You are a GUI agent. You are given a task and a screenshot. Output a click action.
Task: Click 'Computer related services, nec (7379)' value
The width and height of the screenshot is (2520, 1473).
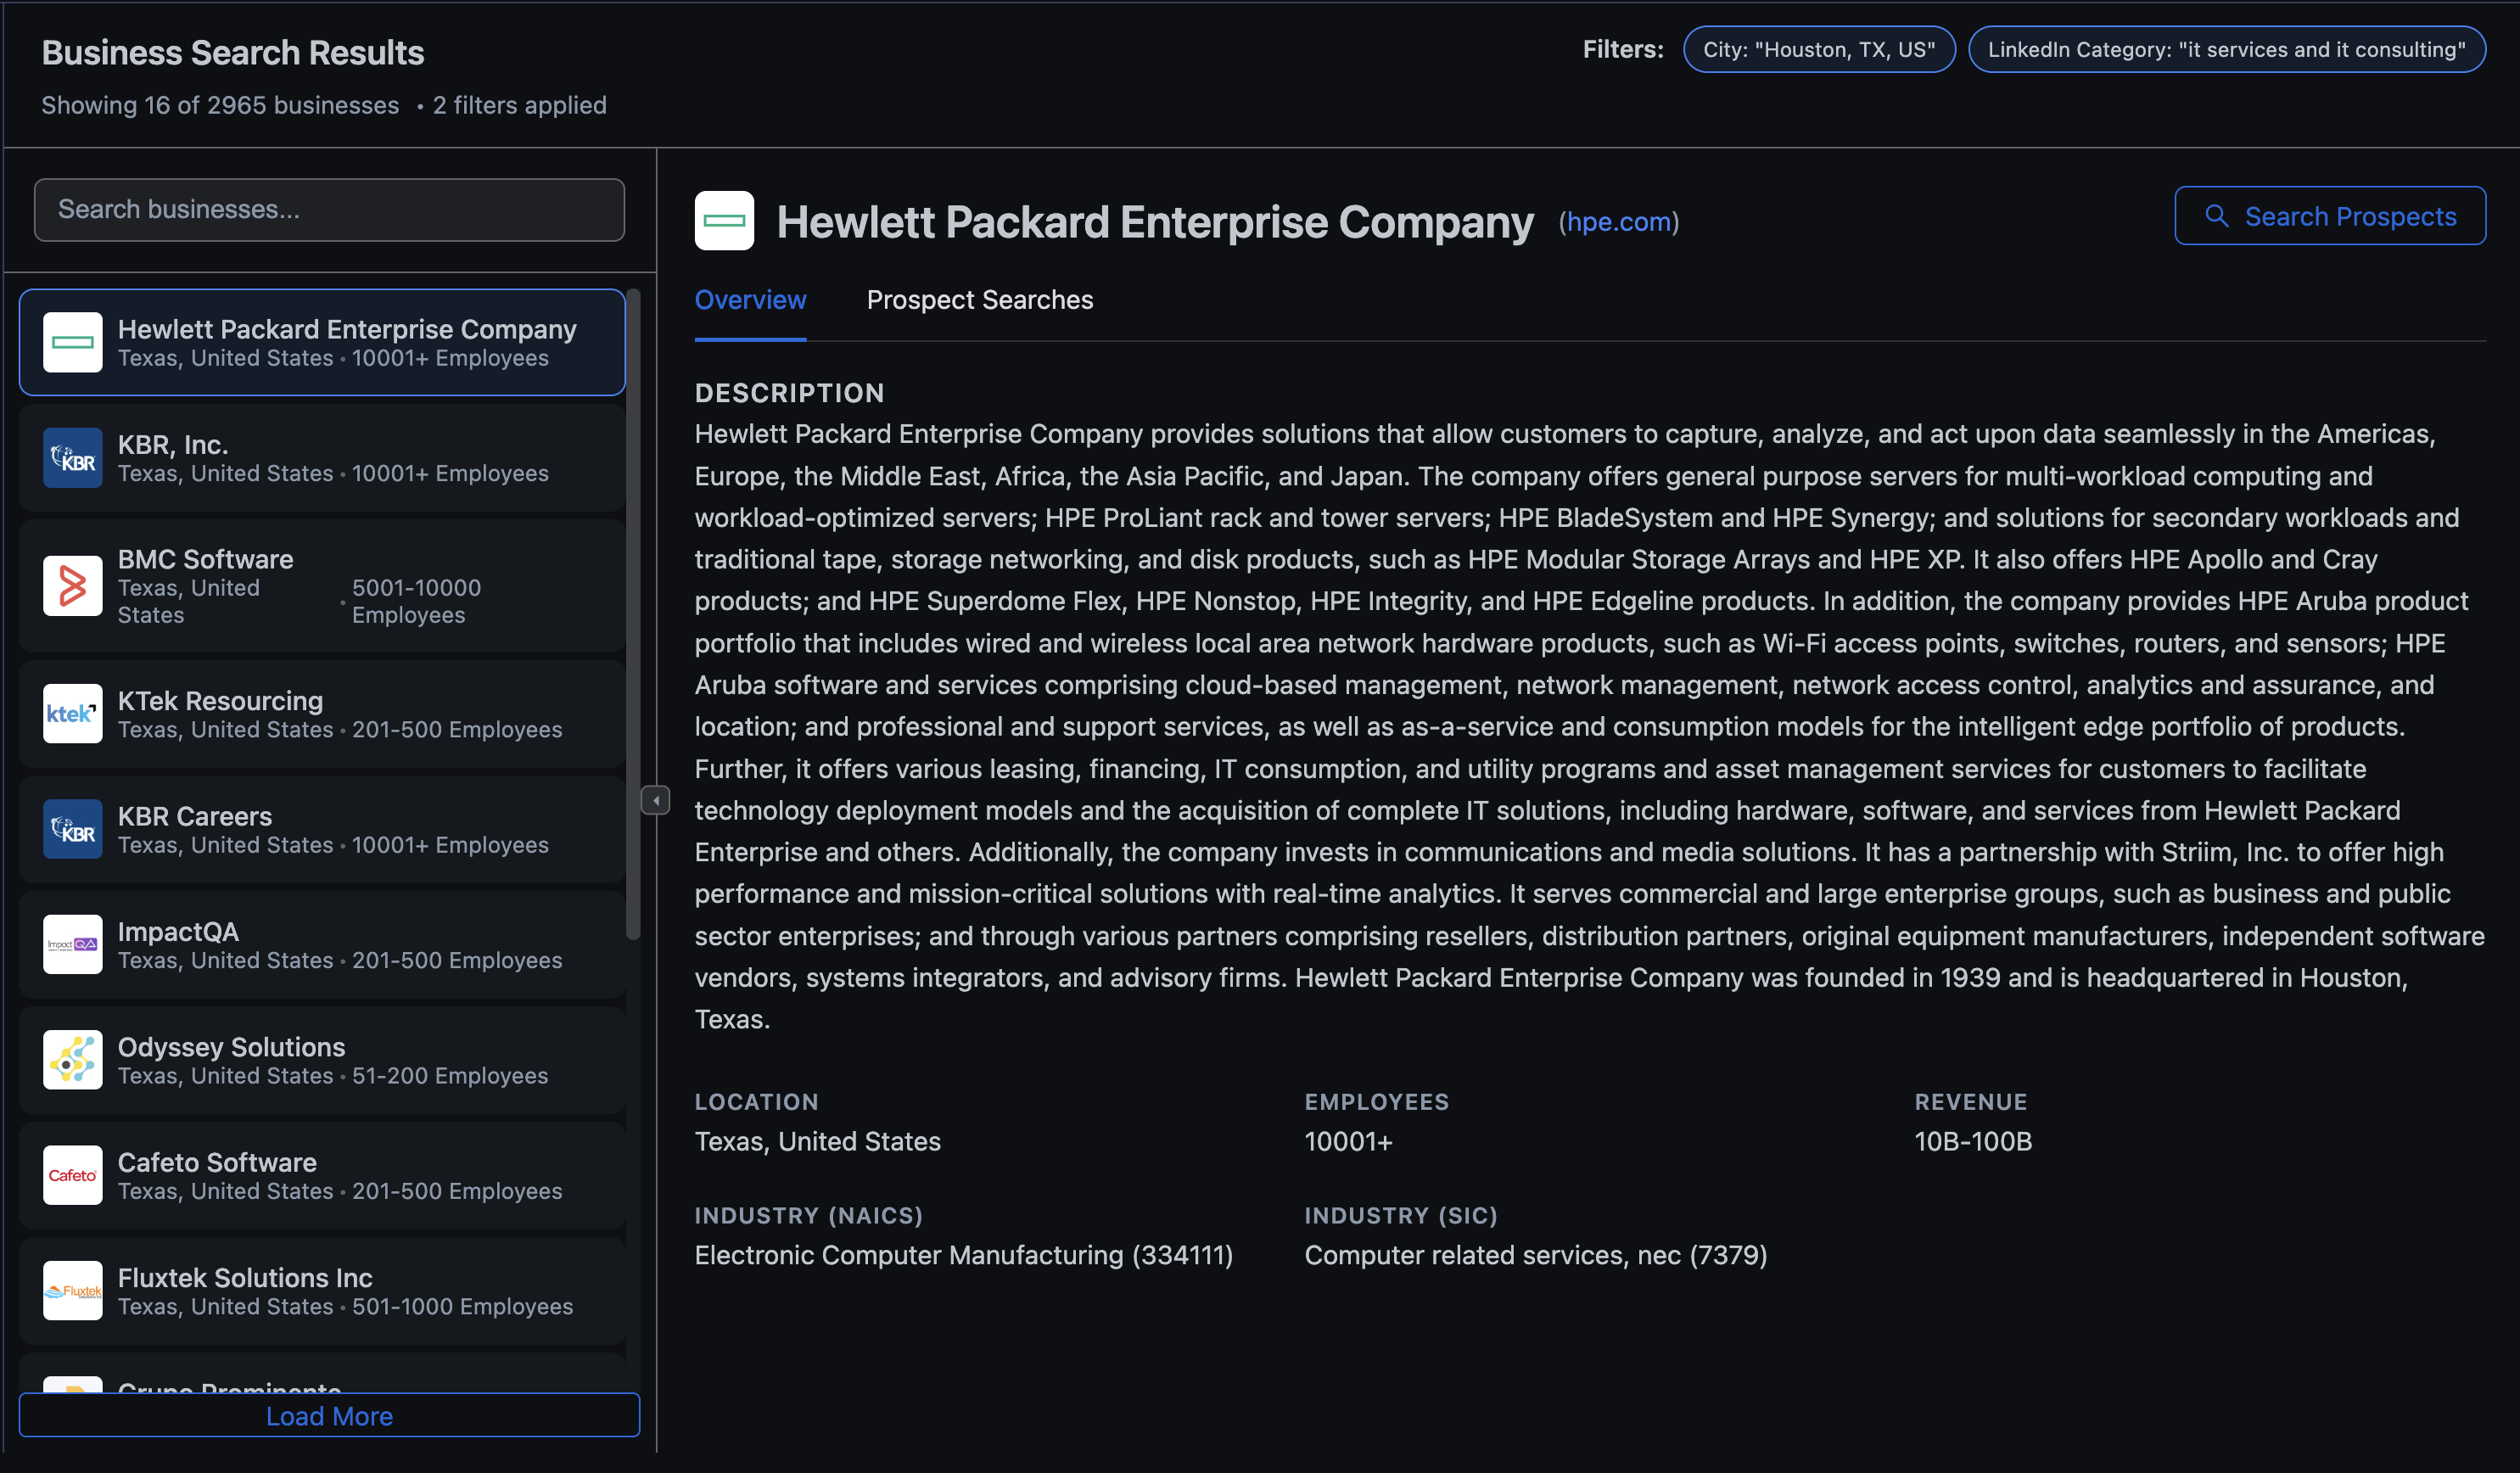coord(1536,1255)
